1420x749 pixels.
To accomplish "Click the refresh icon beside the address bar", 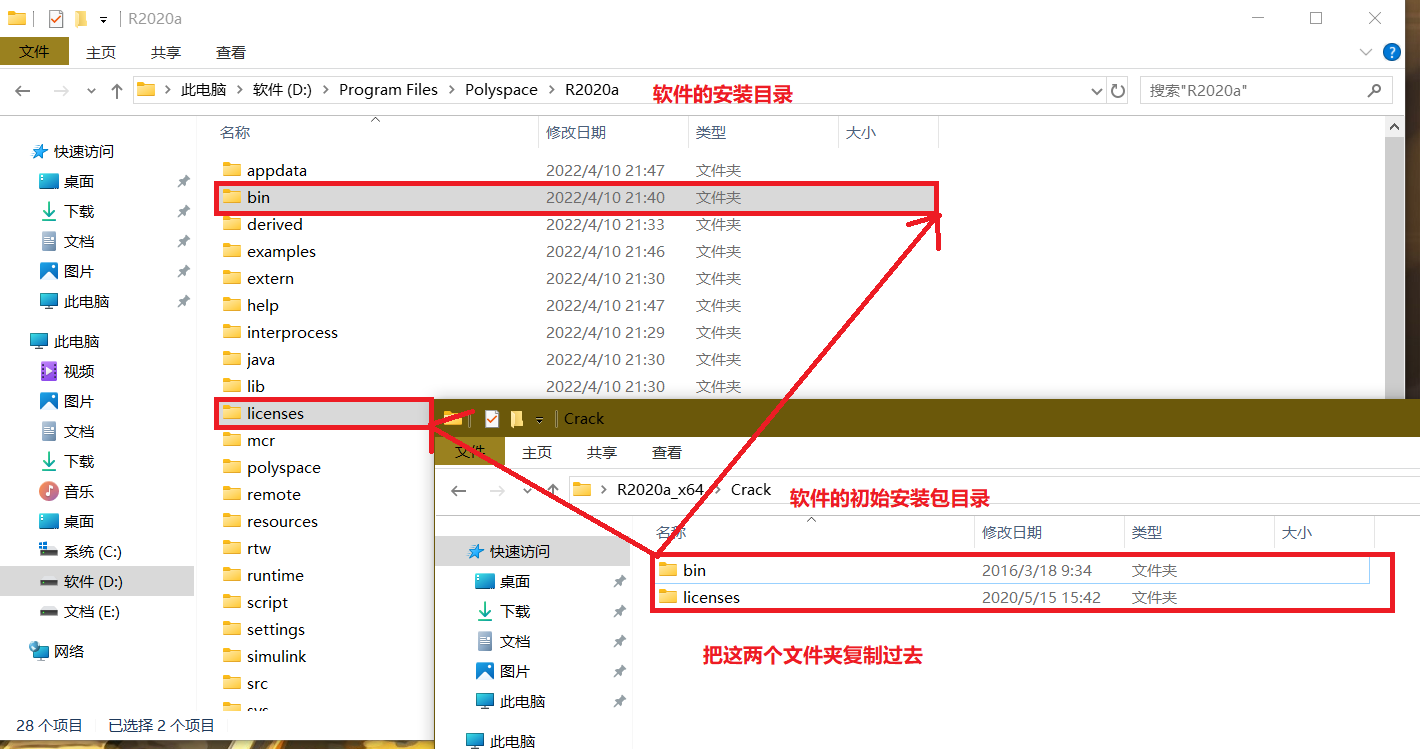I will click(x=1118, y=90).
